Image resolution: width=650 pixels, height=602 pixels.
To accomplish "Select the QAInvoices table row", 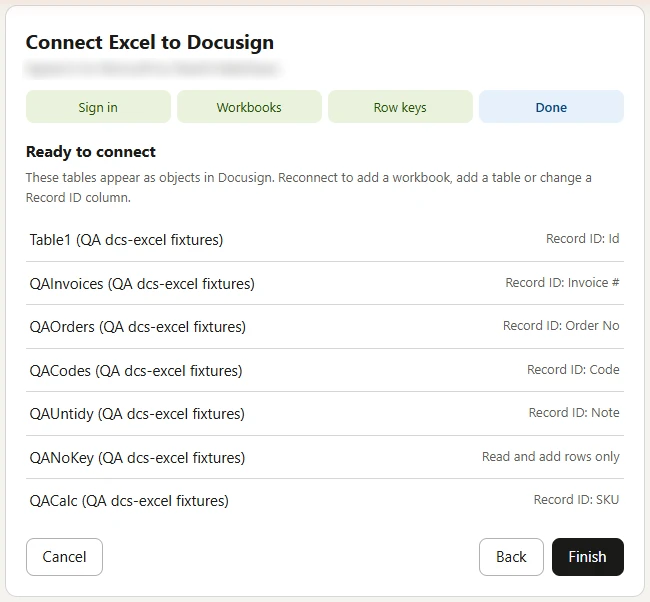I will pyautogui.click(x=325, y=284).
